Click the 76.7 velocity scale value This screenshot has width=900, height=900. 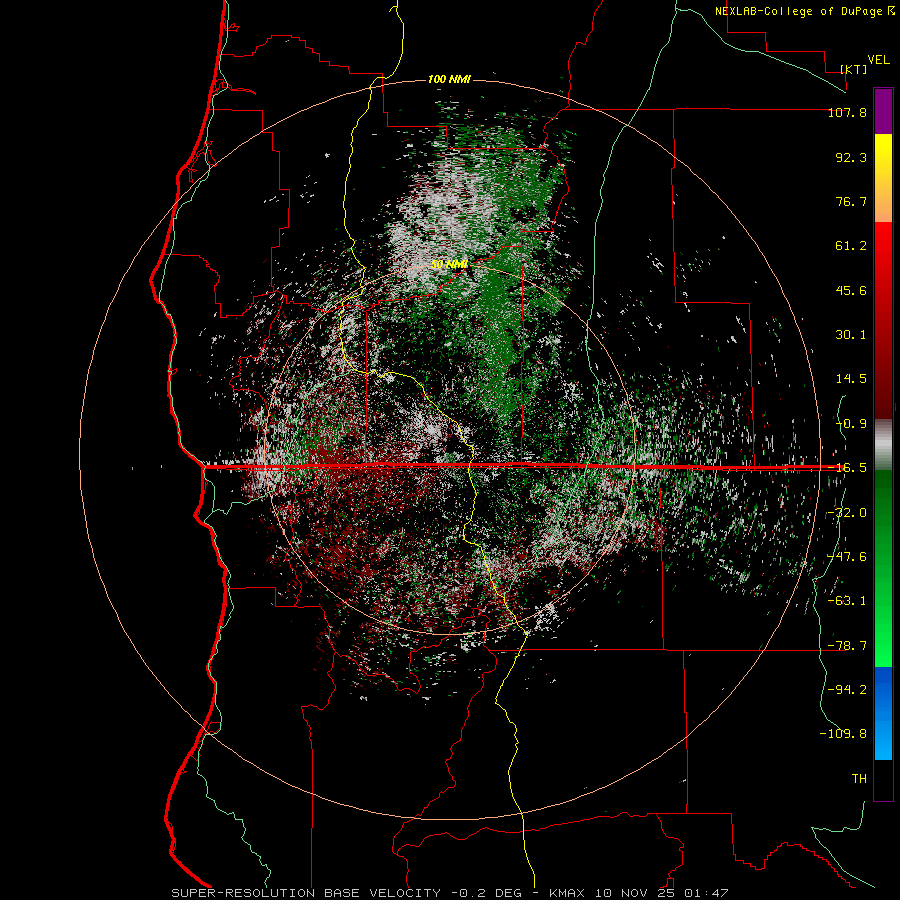(851, 201)
